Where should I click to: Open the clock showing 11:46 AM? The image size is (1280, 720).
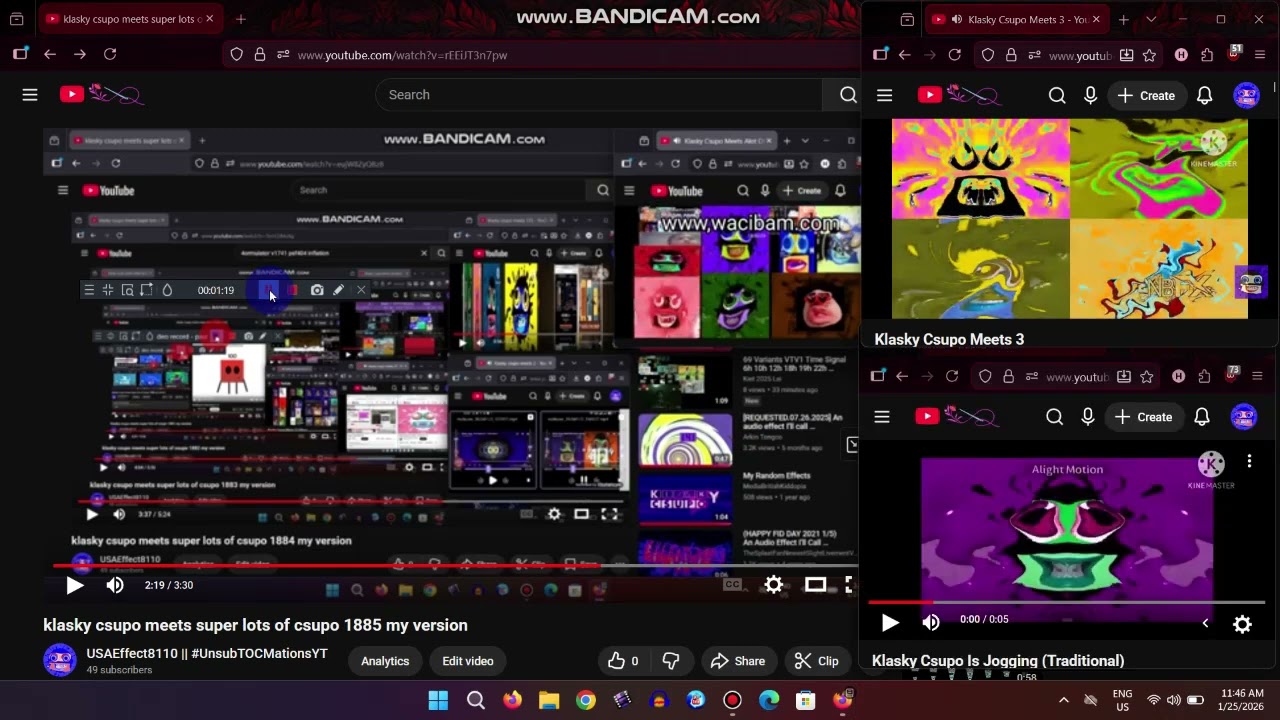click(1242, 700)
